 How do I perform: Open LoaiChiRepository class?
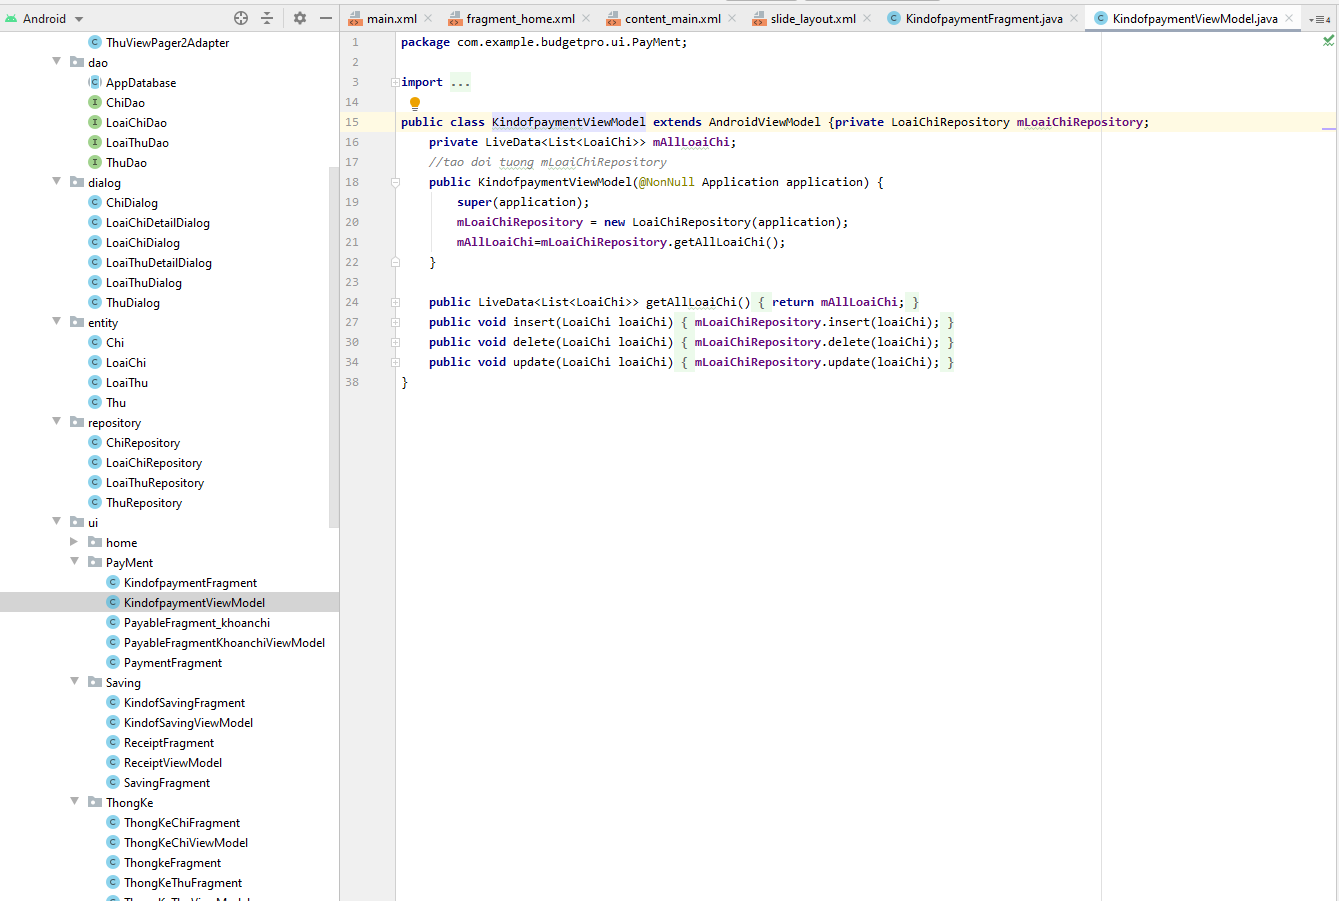coord(154,463)
